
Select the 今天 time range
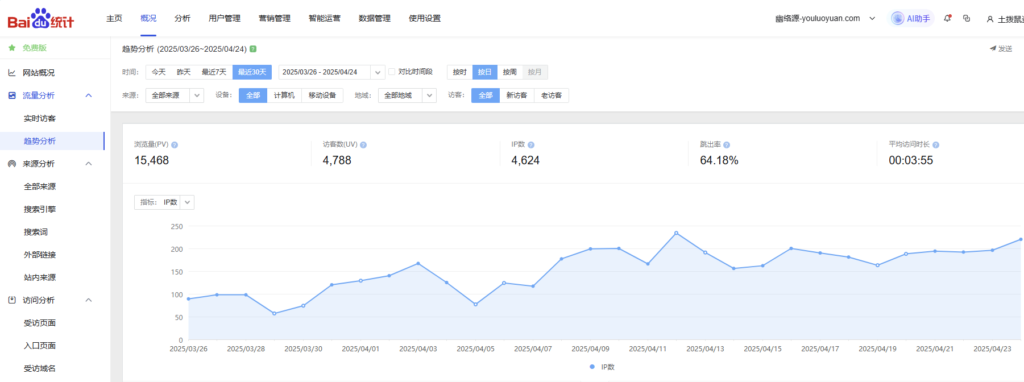pyautogui.click(x=159, y=72)
